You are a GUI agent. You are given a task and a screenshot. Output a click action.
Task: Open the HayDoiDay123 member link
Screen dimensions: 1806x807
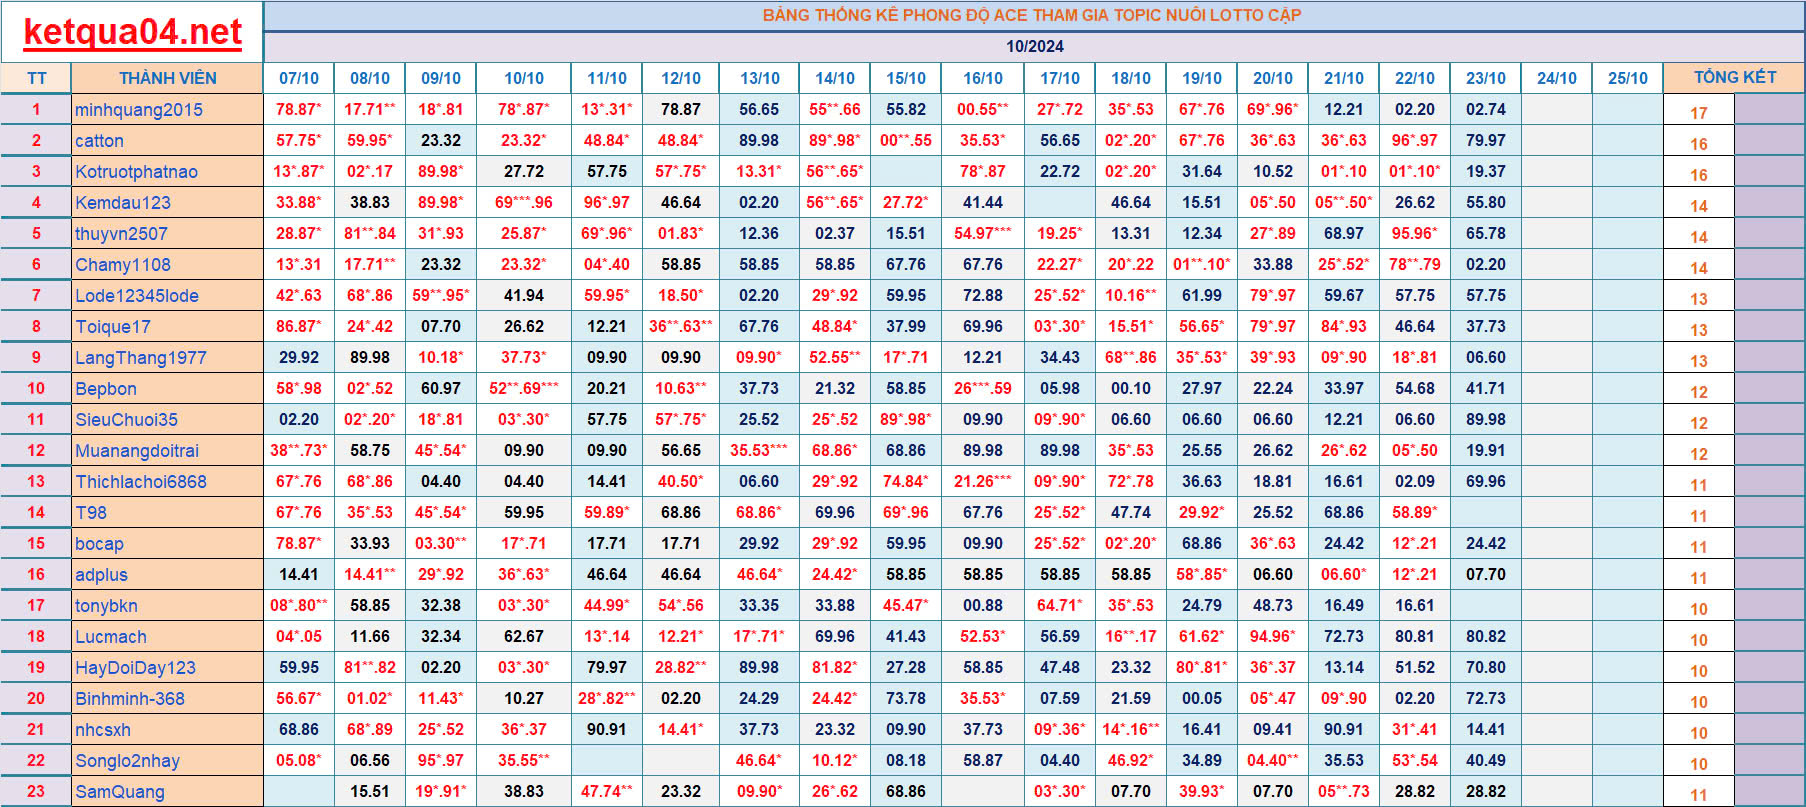tap(135, 668)
